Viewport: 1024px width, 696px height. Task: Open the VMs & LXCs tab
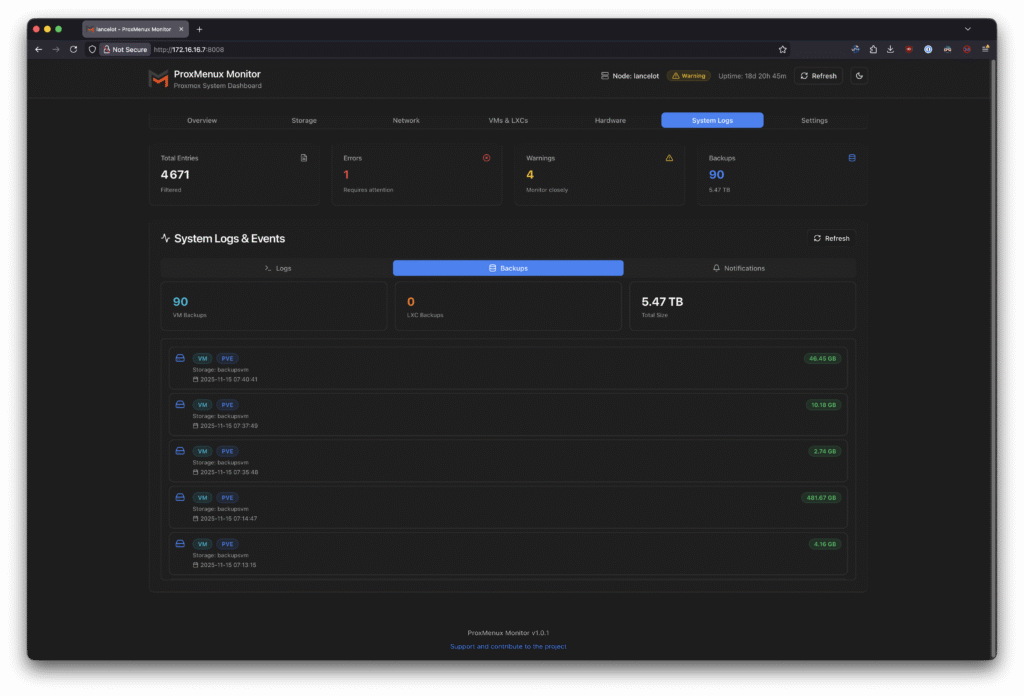(508, 120)
